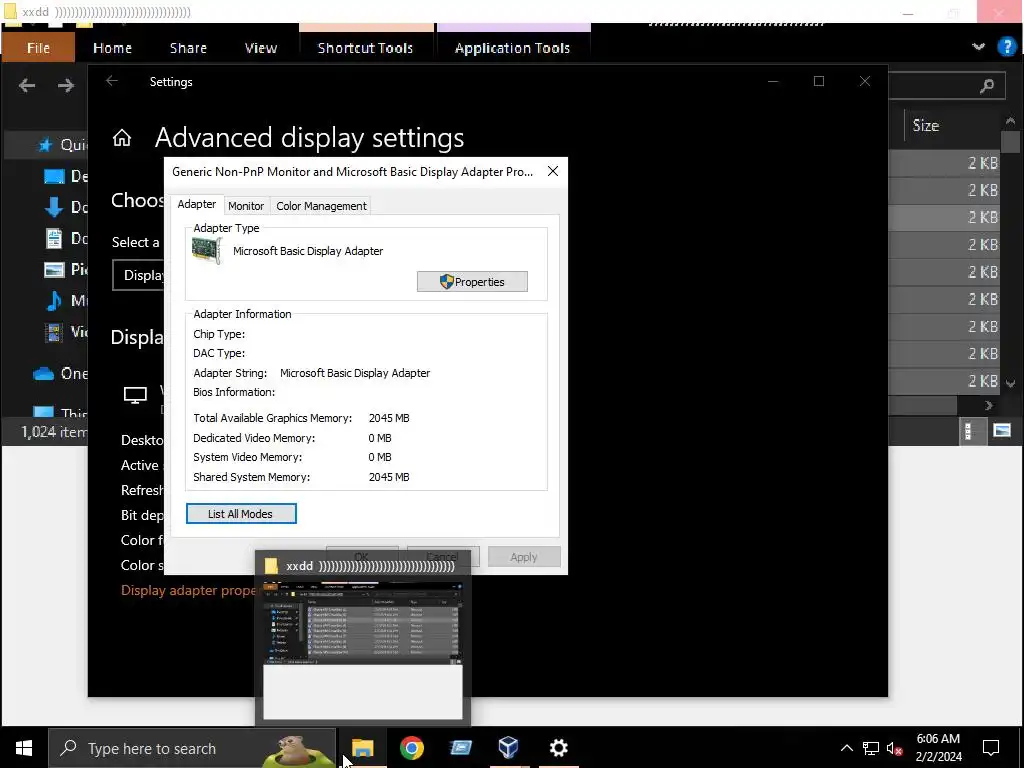Open File Explorer help icon

1006,47
